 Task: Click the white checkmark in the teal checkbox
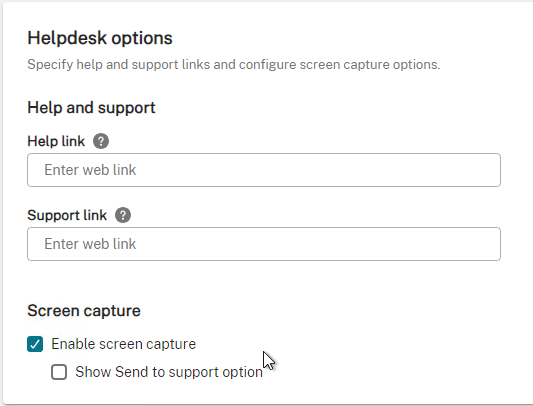point(35,344)
